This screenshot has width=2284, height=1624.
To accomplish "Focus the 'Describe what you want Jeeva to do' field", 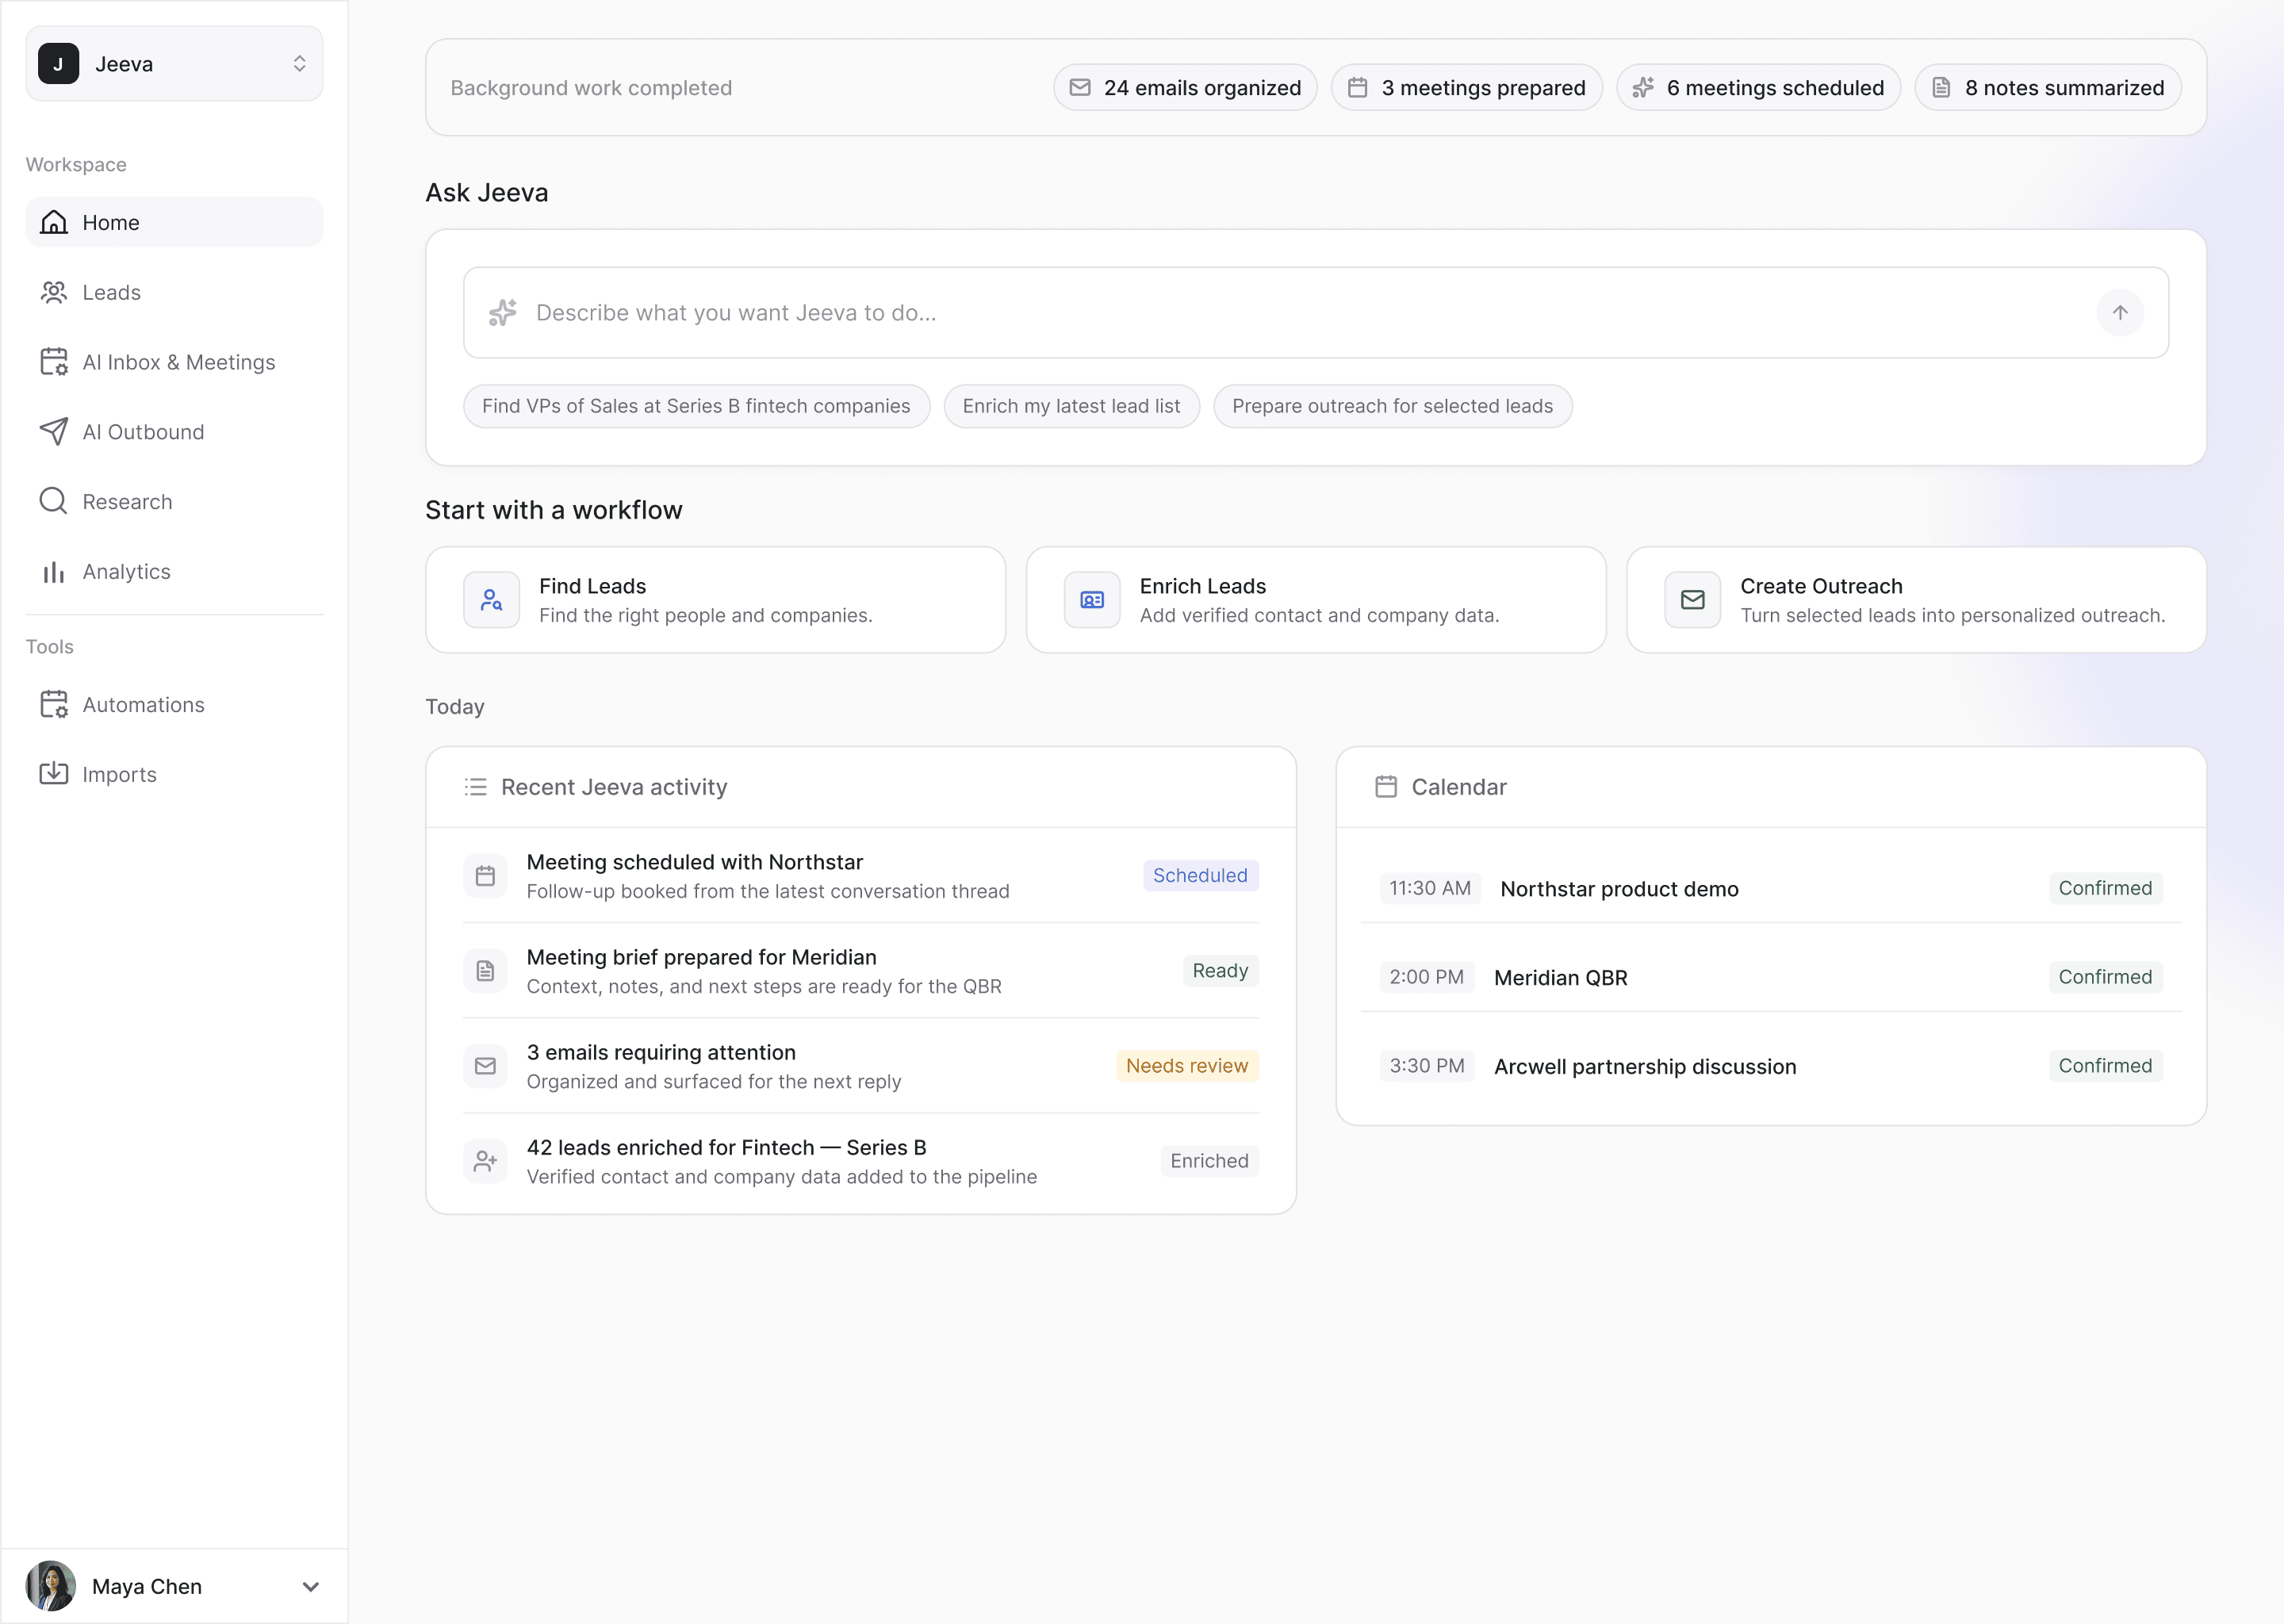I will (x=1315, y=312).
